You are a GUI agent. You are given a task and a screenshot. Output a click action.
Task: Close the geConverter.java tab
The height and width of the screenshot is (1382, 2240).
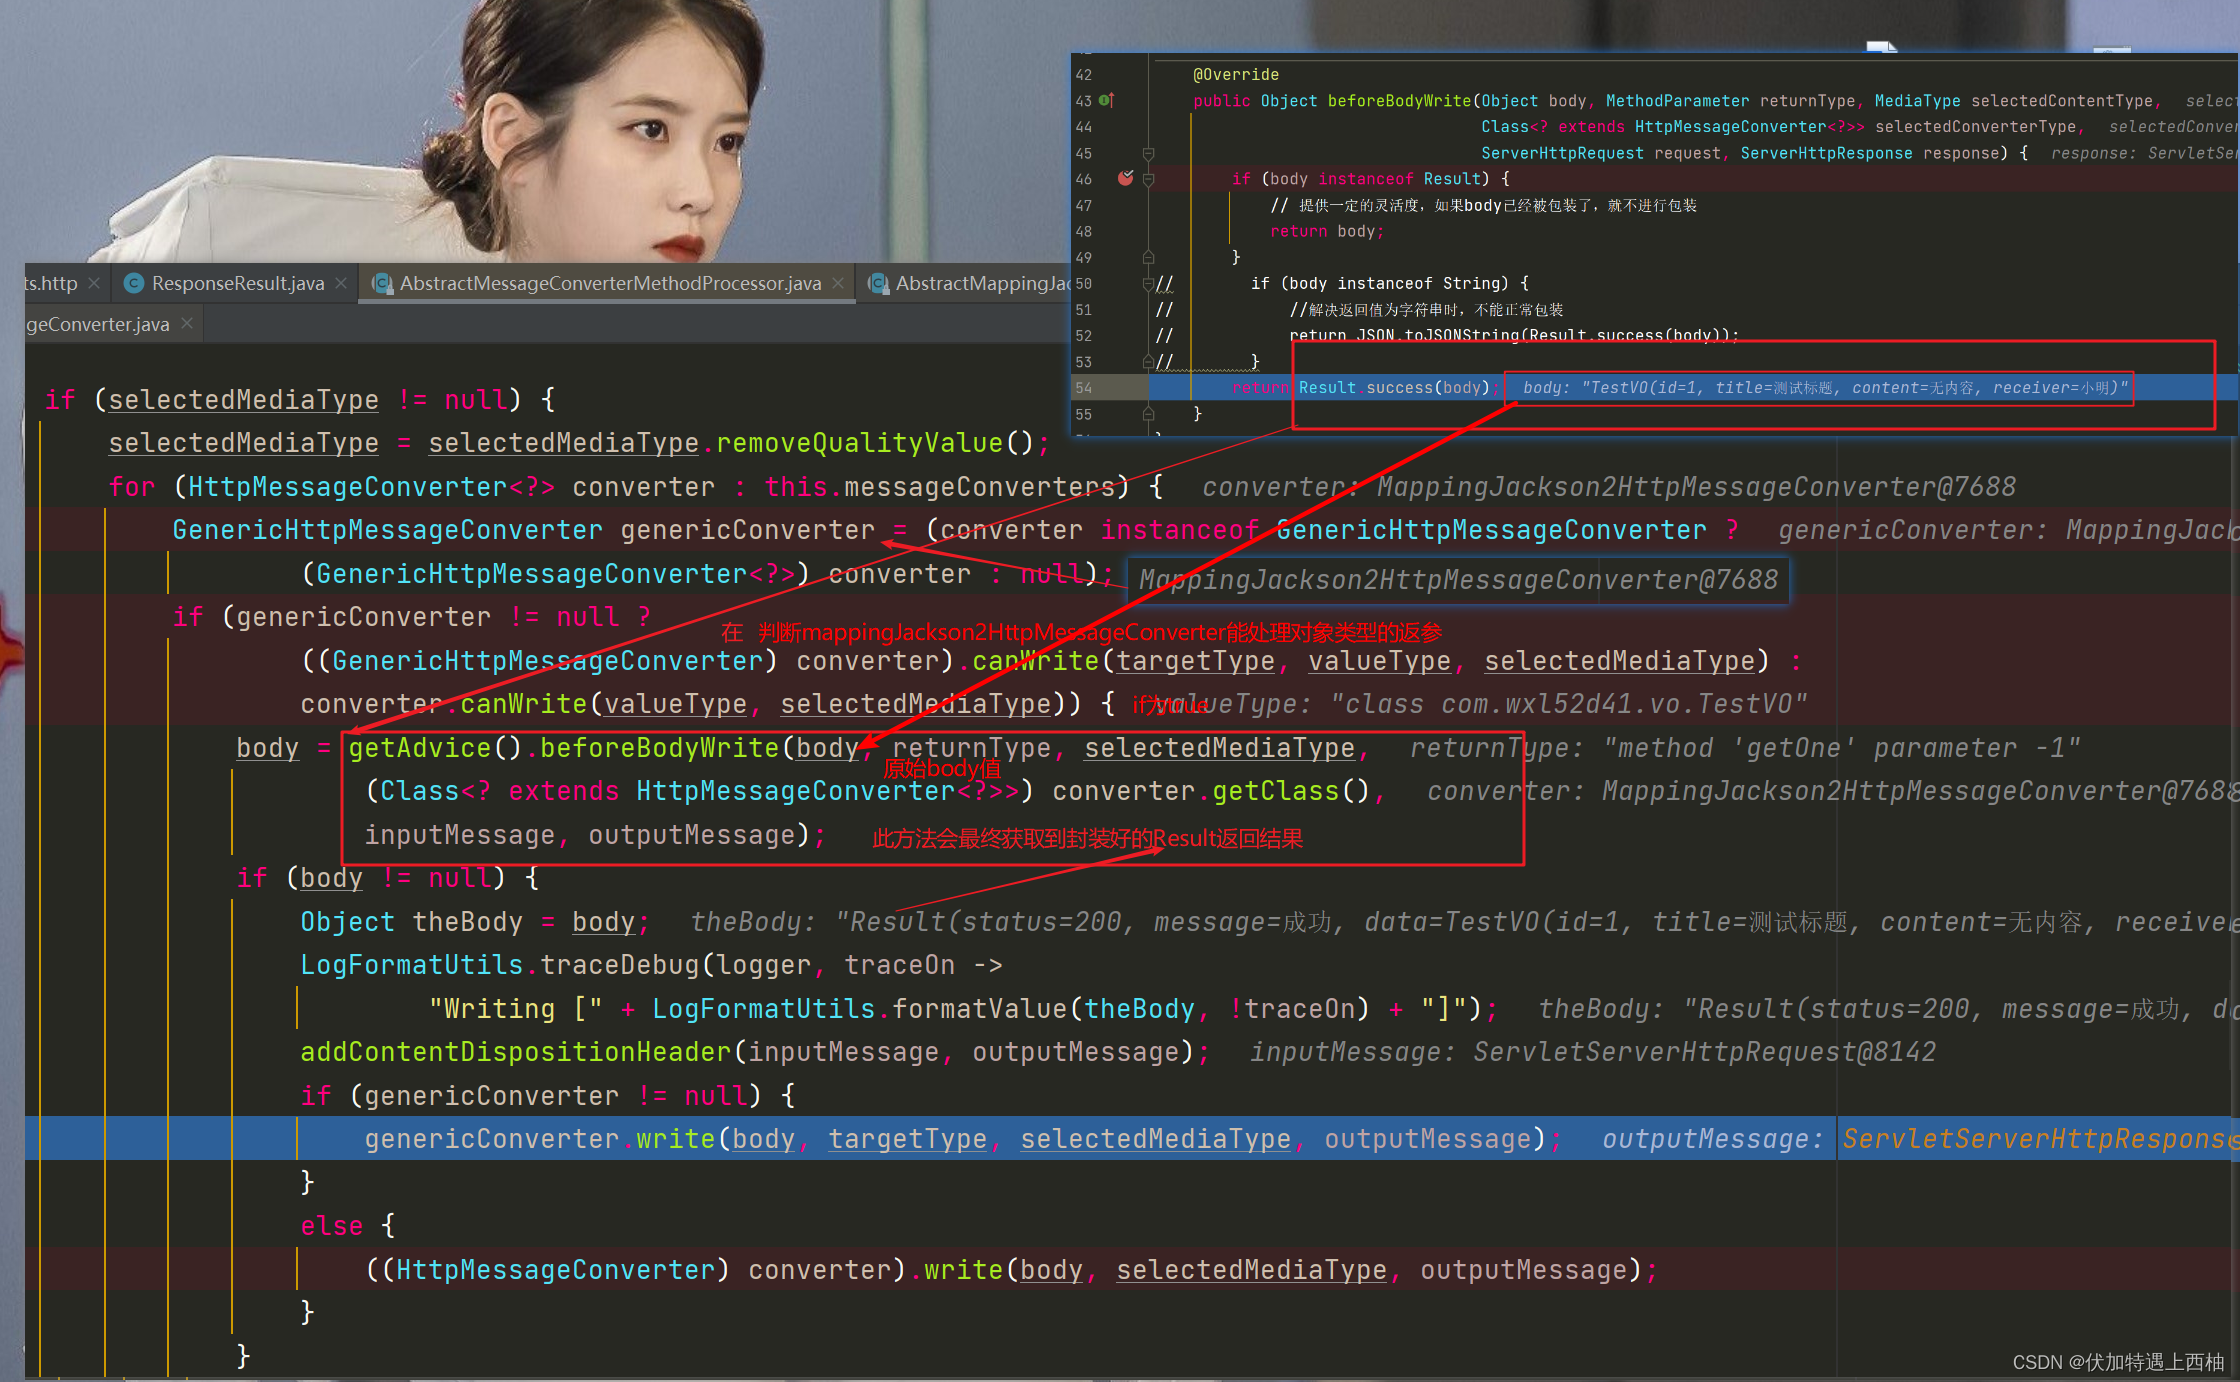click(187, 324)
